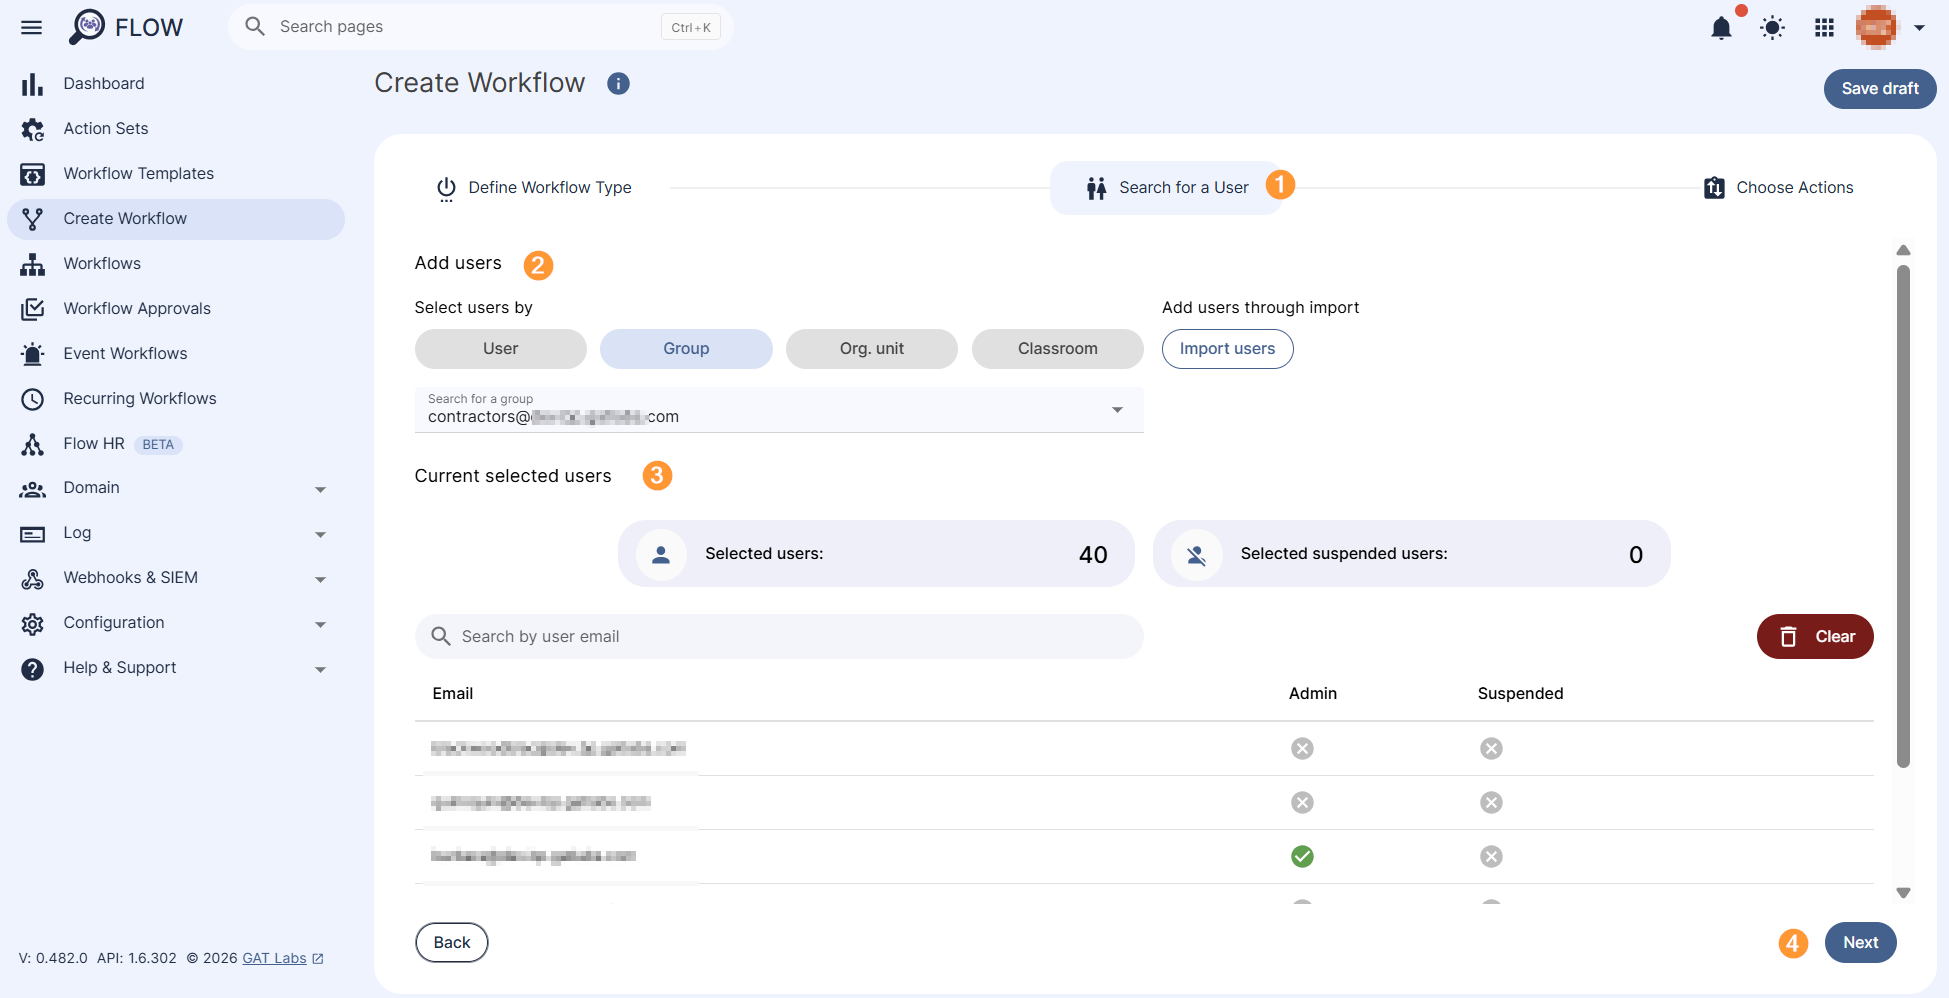
Task: Select users by Classroom
Action: pyautogui.click(x=1057, y=349)
